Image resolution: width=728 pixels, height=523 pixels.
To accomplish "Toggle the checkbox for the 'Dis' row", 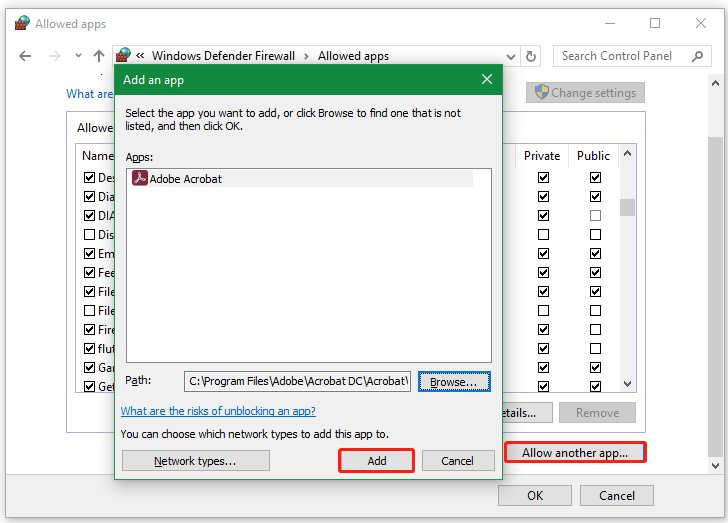I will tap(90, 235).
